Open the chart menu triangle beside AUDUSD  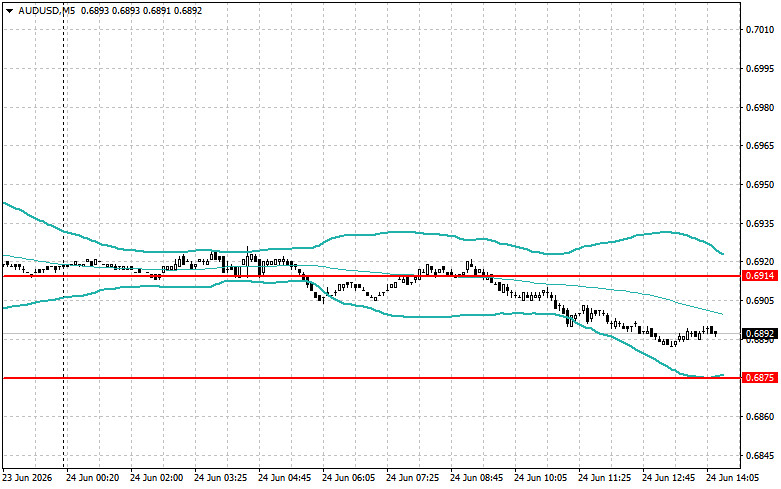[9, 11]
